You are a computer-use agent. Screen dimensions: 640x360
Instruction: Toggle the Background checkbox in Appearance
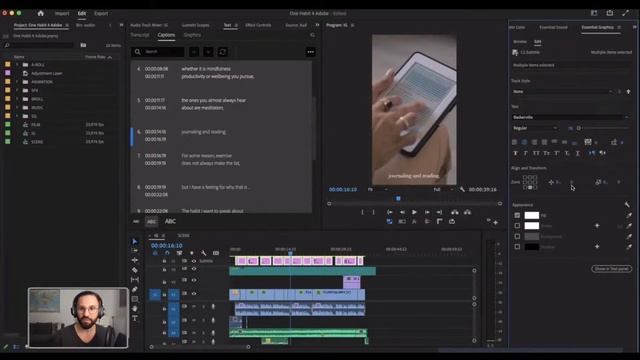tap(517, 236)
